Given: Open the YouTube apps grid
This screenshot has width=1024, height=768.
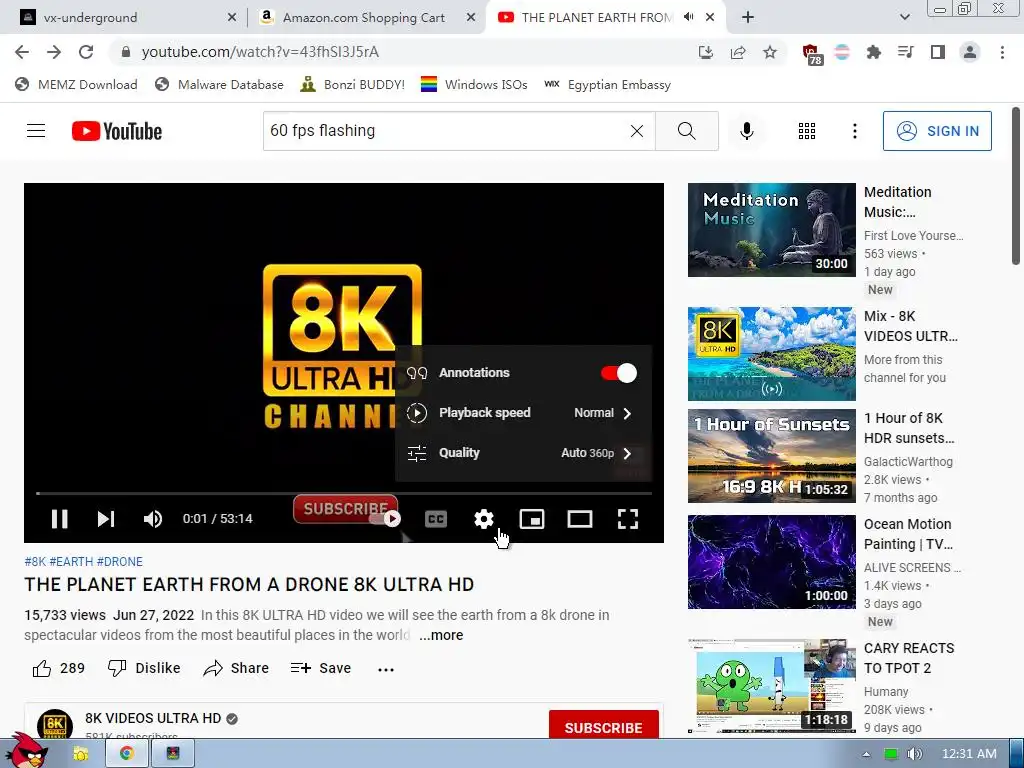Looking at the screenshot, I should 807,131.
